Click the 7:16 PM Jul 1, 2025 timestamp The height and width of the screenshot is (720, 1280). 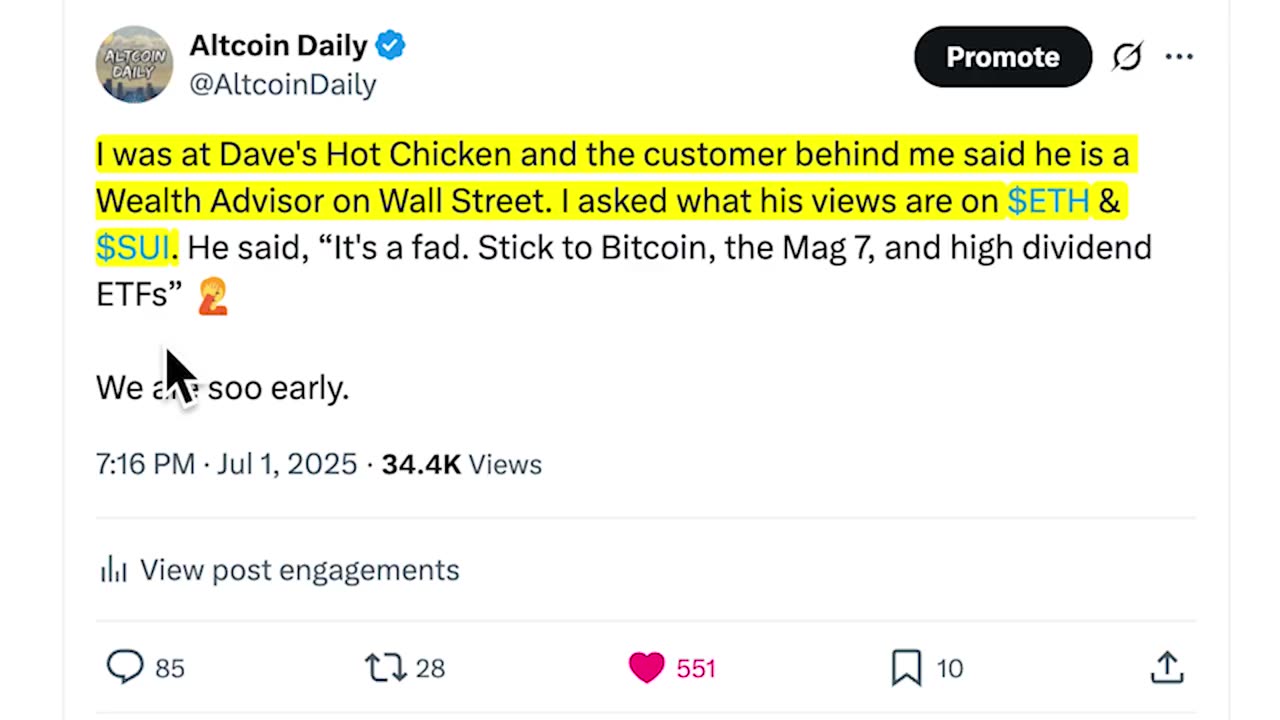point(226,464)
